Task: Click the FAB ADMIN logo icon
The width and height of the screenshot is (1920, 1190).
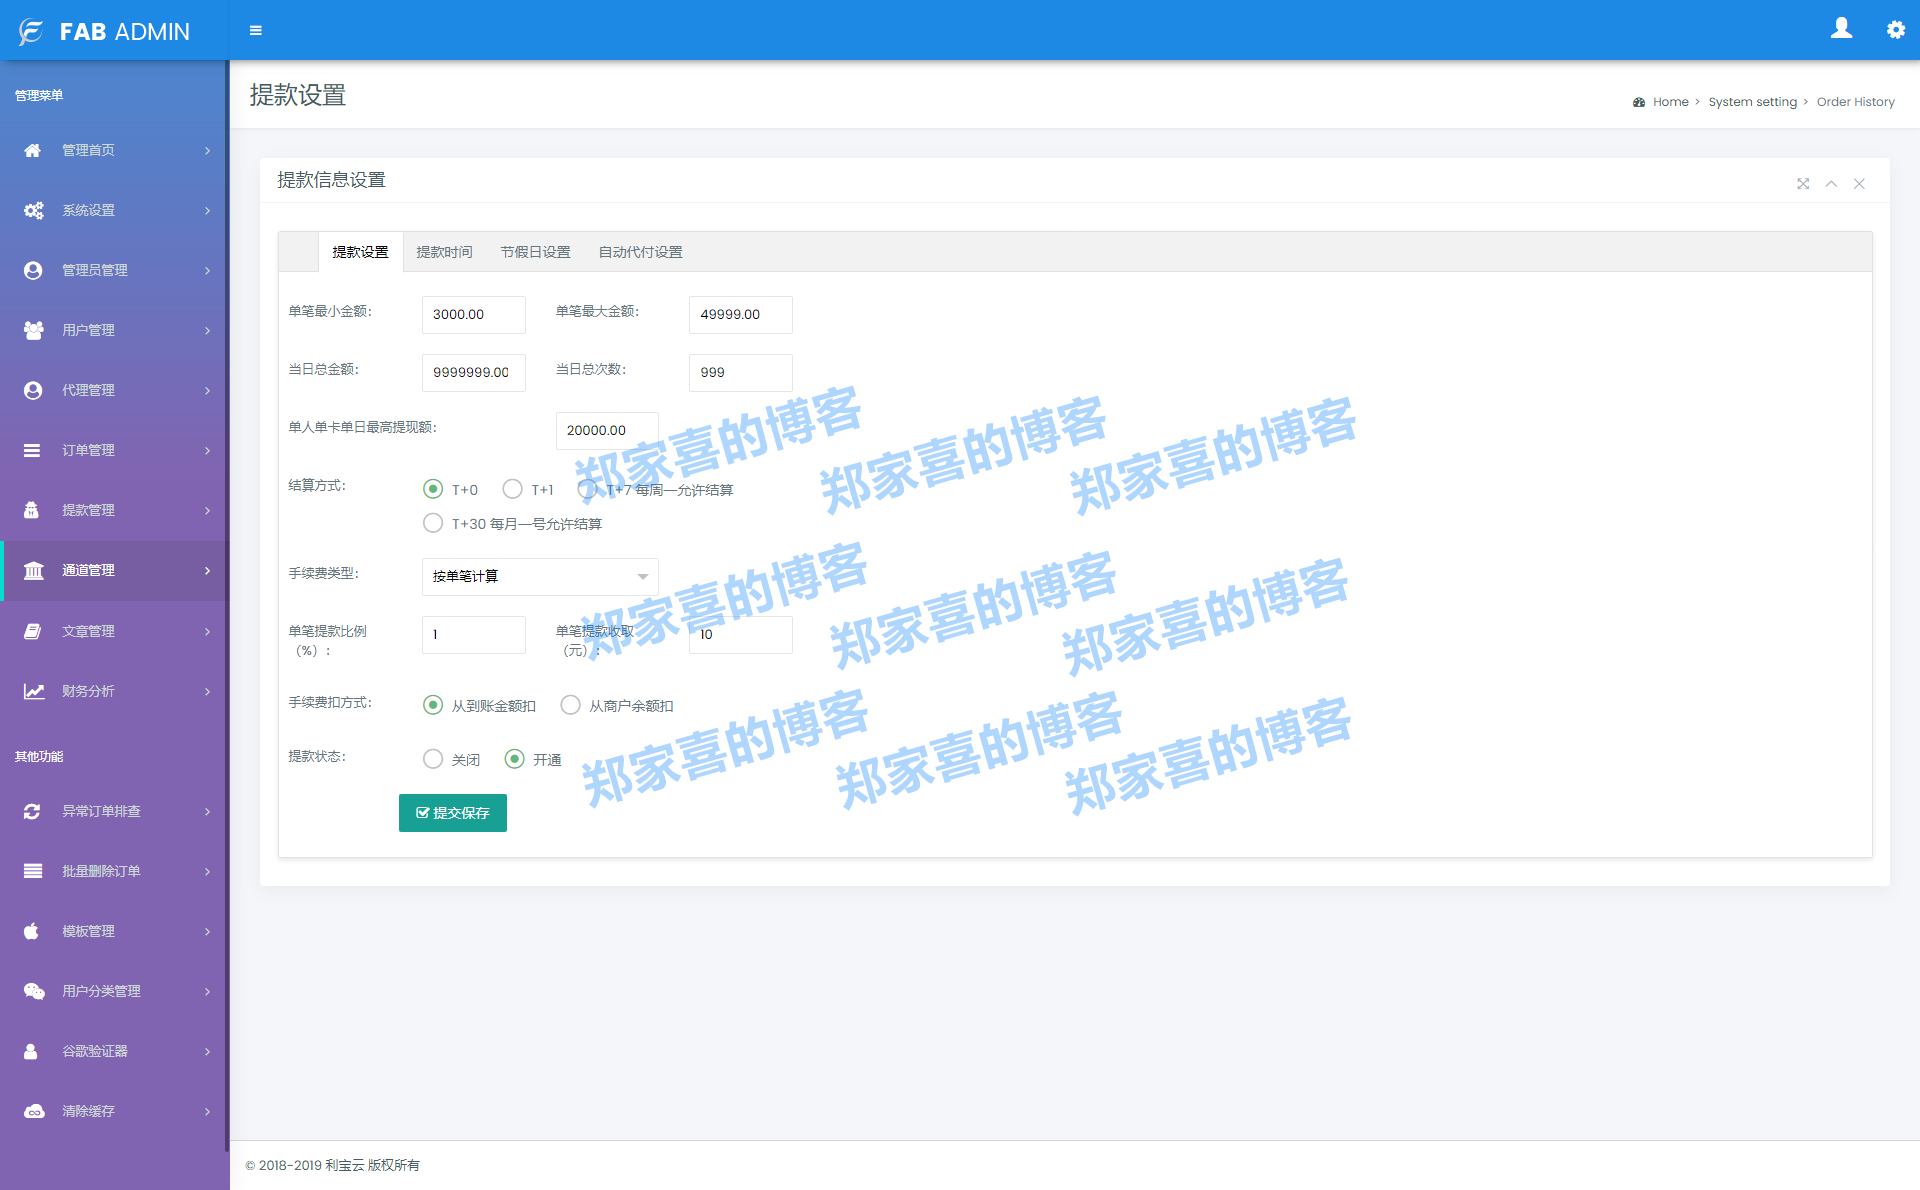Action: (x=31, y=31)
